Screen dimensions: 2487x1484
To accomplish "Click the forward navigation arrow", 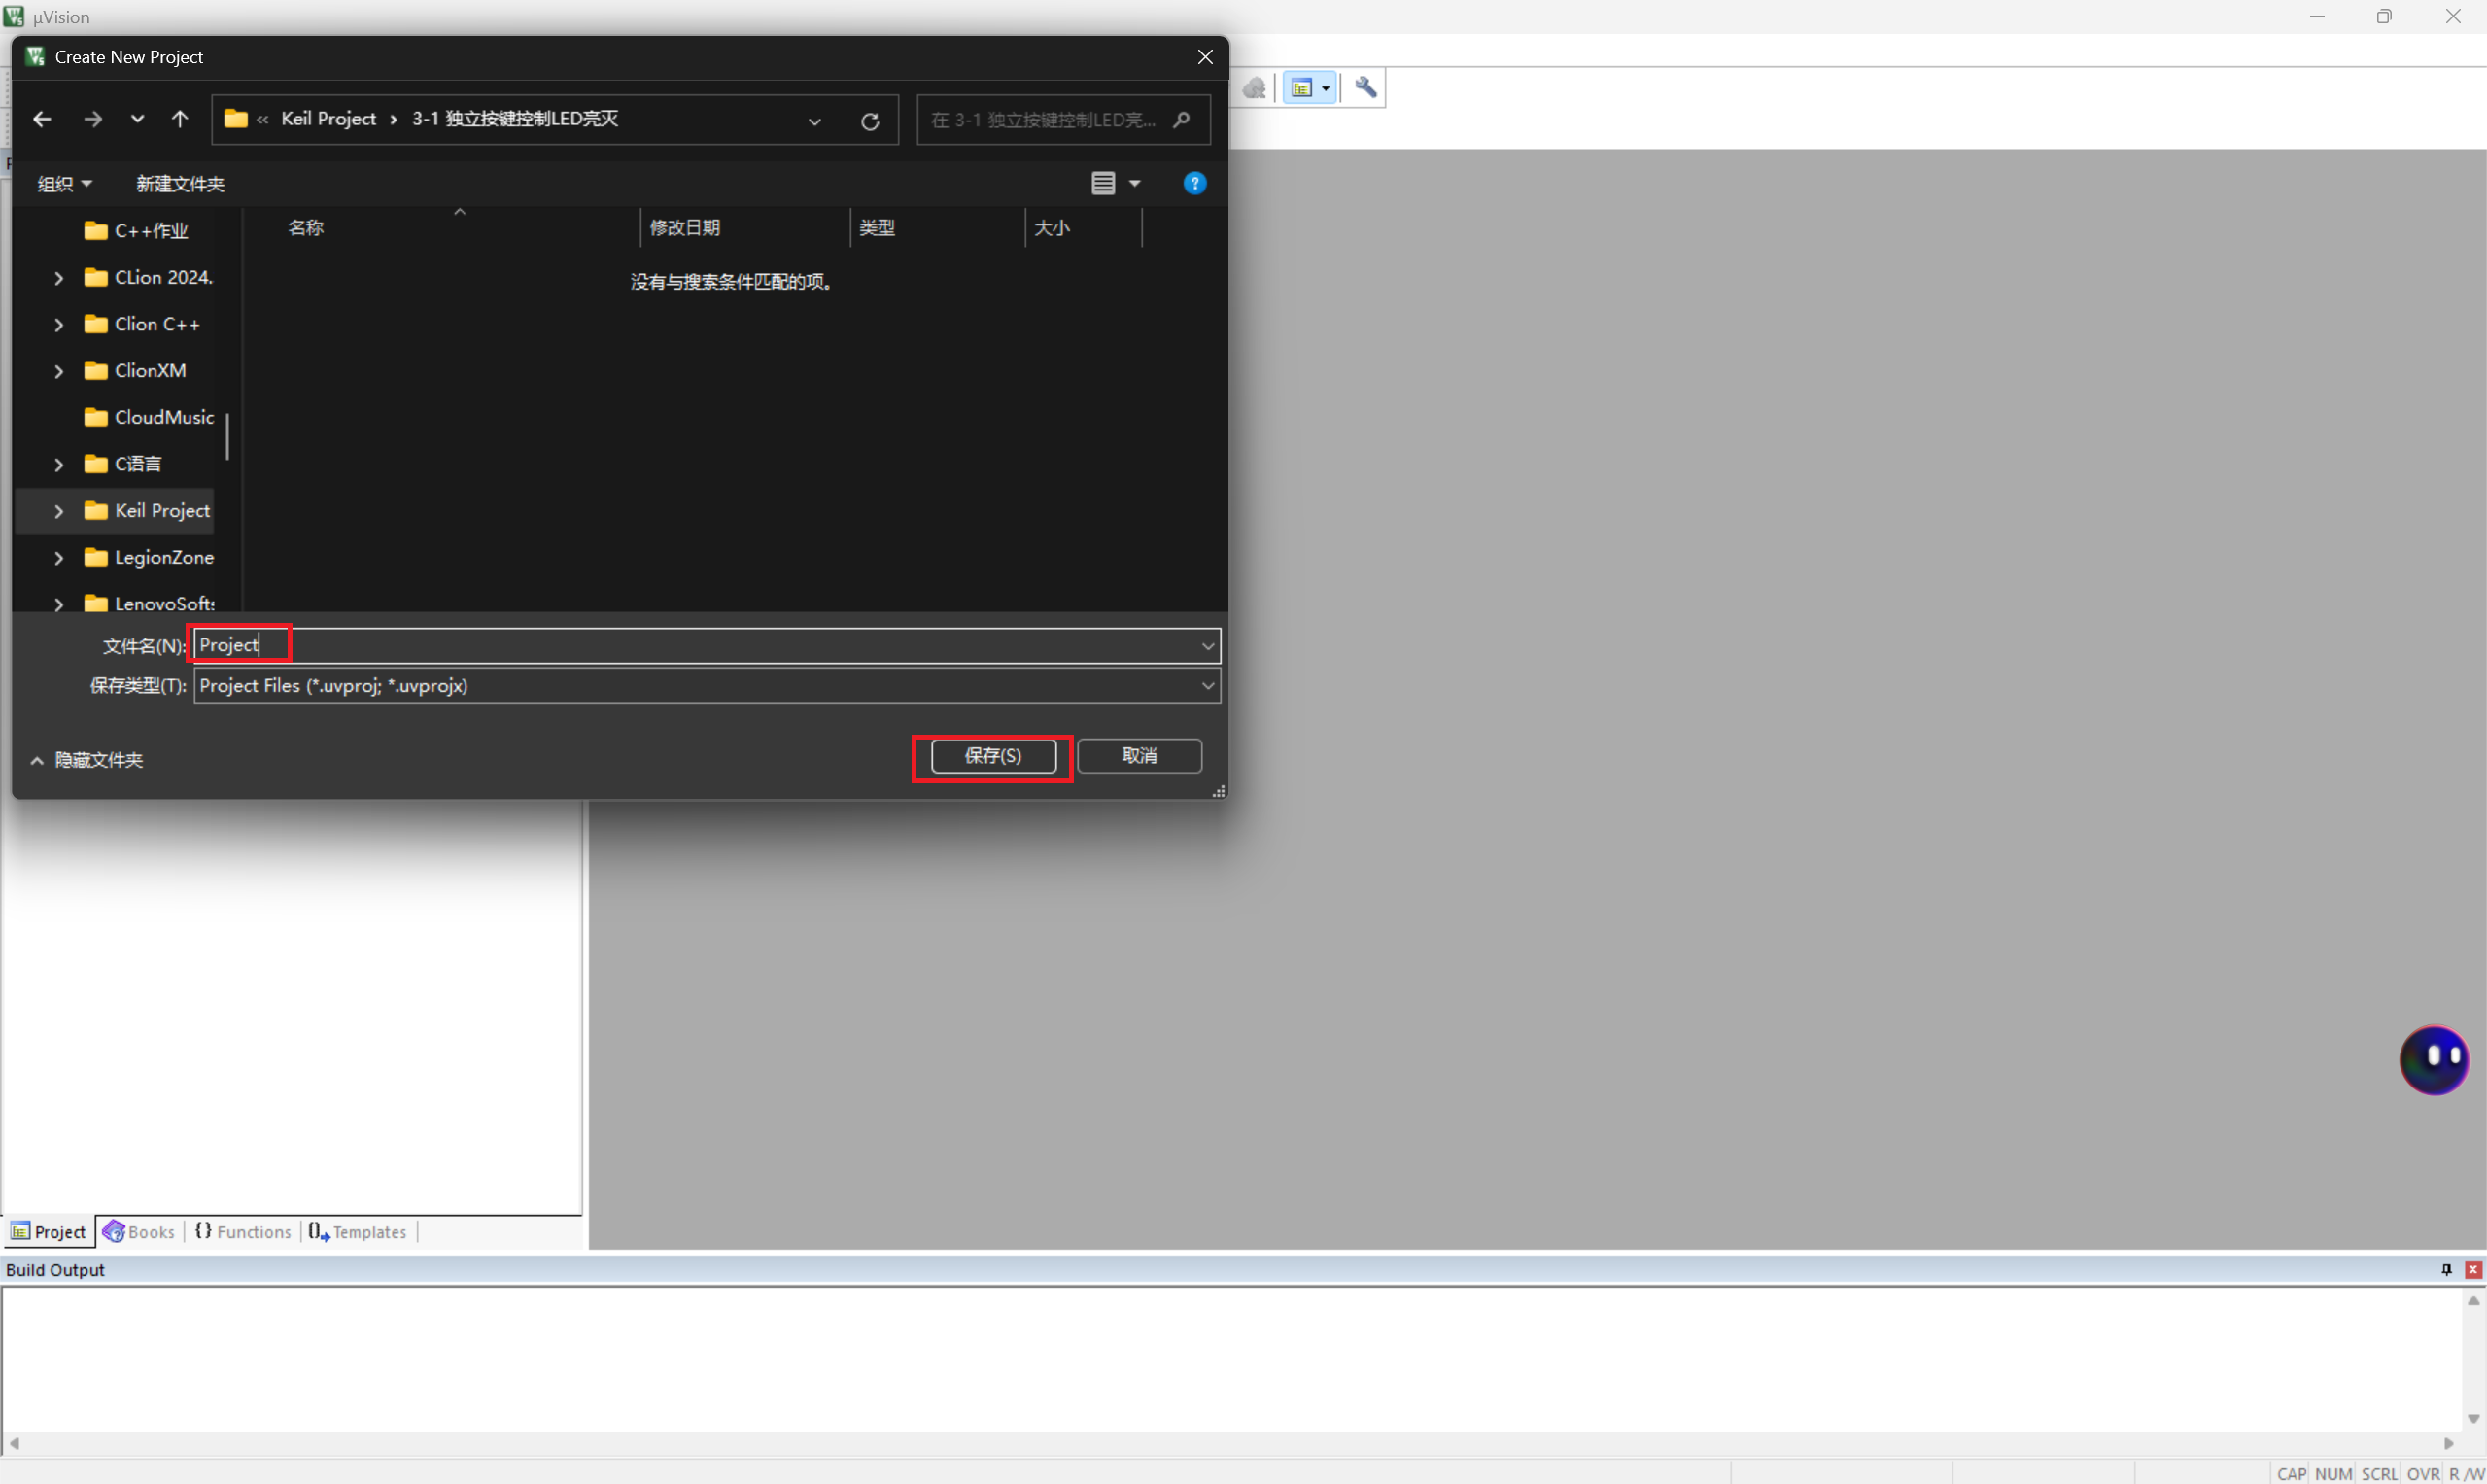I will click(x=93, y=120).
